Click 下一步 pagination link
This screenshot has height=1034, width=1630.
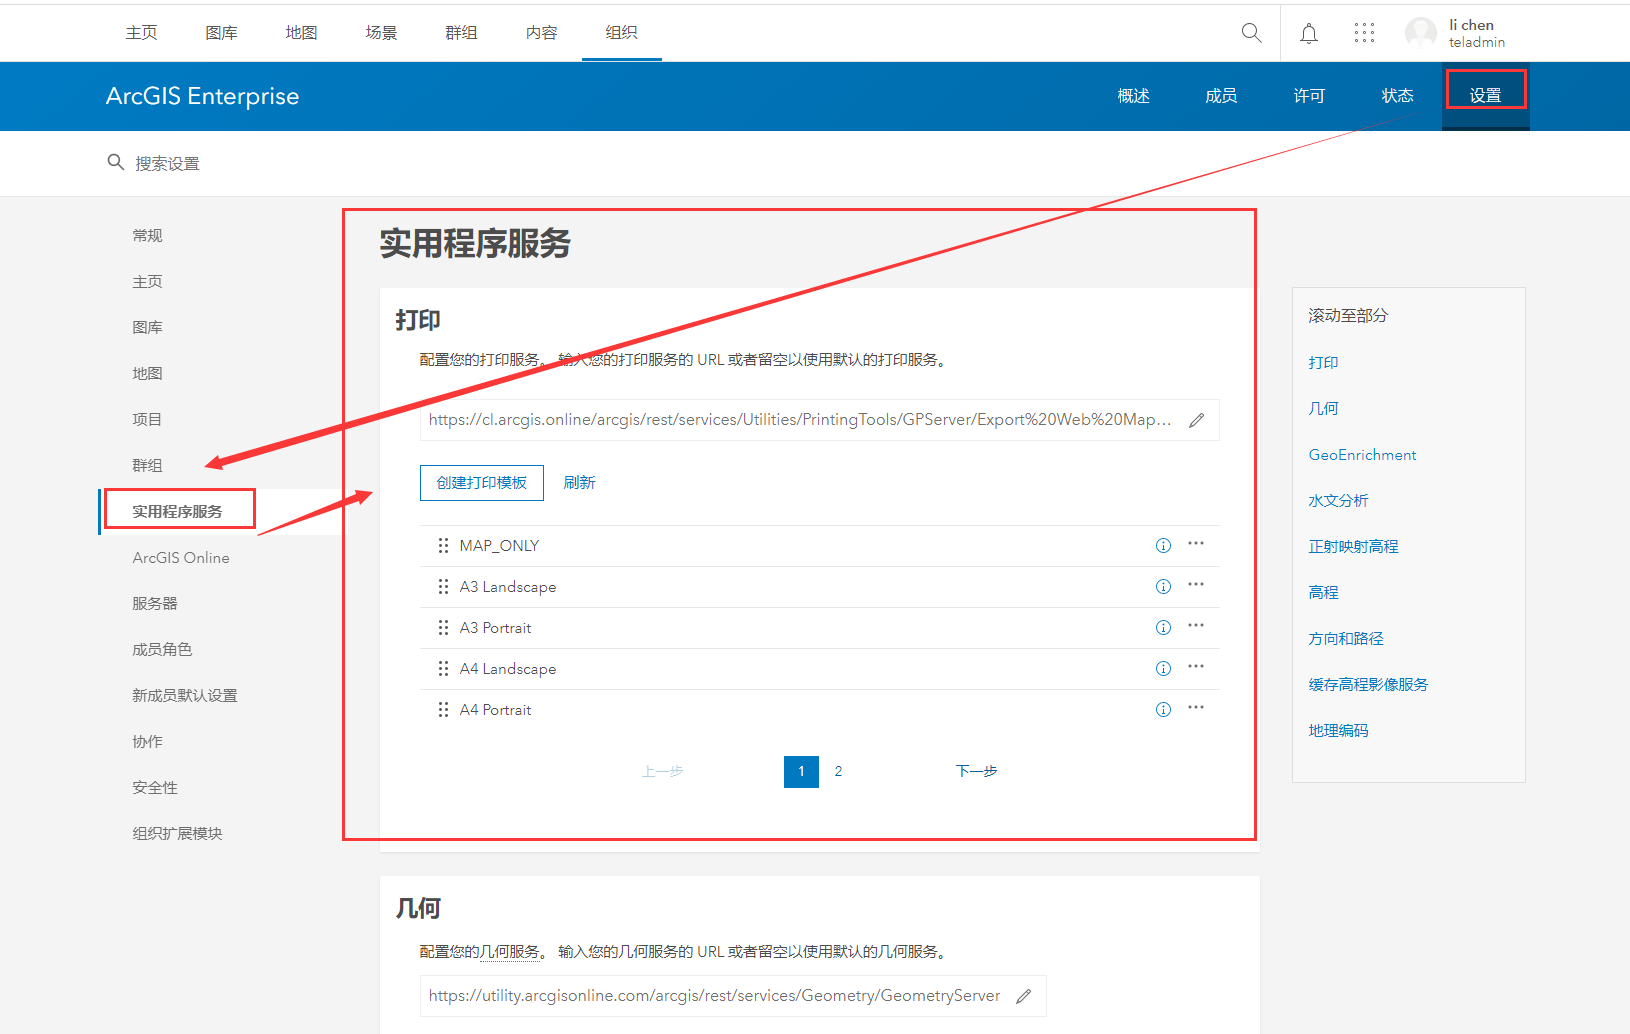[977, 772]
